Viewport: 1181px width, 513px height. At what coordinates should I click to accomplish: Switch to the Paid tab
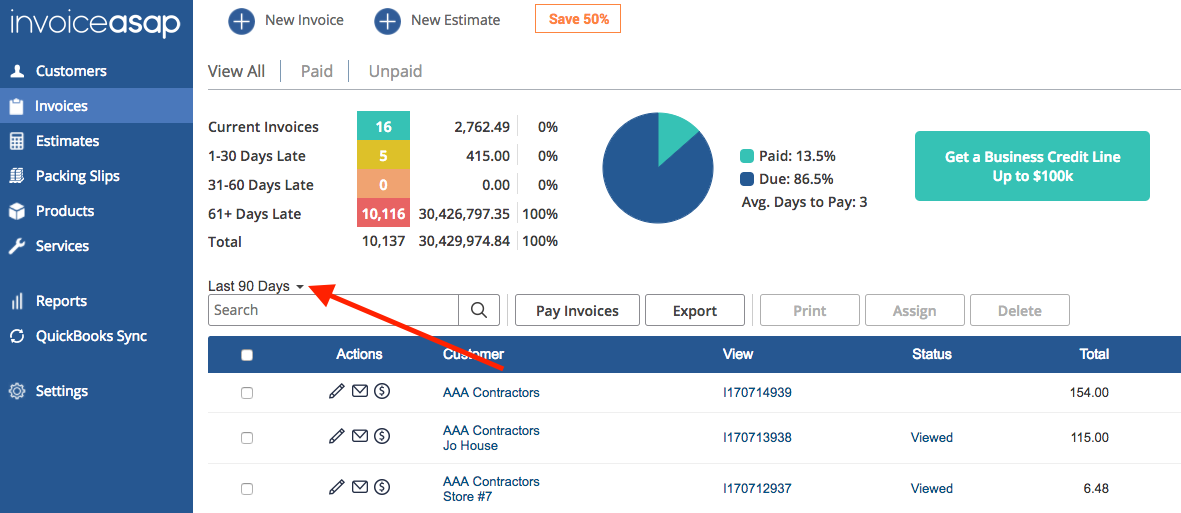[x=316, y=71]
